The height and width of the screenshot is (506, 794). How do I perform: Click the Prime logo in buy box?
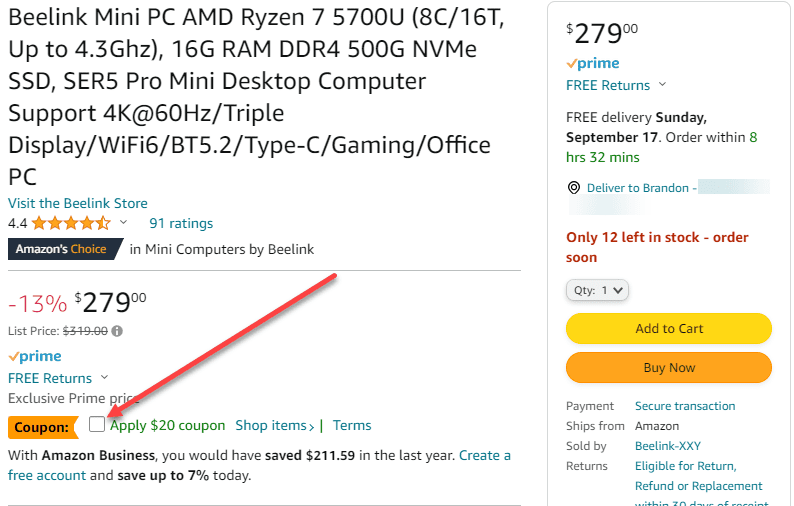point(593,64)
